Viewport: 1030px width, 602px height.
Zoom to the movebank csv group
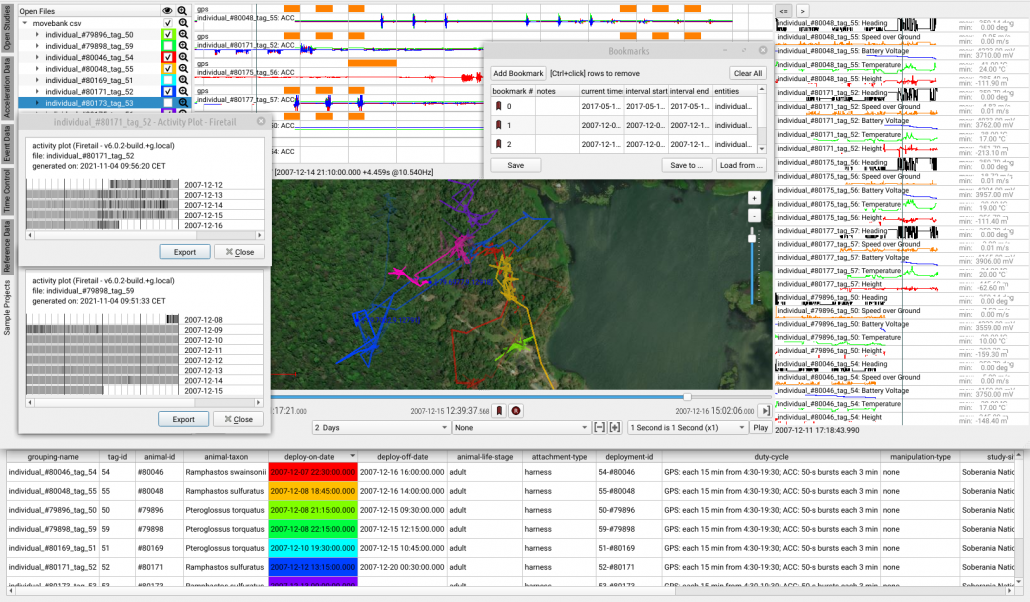(x=183, y=23)
